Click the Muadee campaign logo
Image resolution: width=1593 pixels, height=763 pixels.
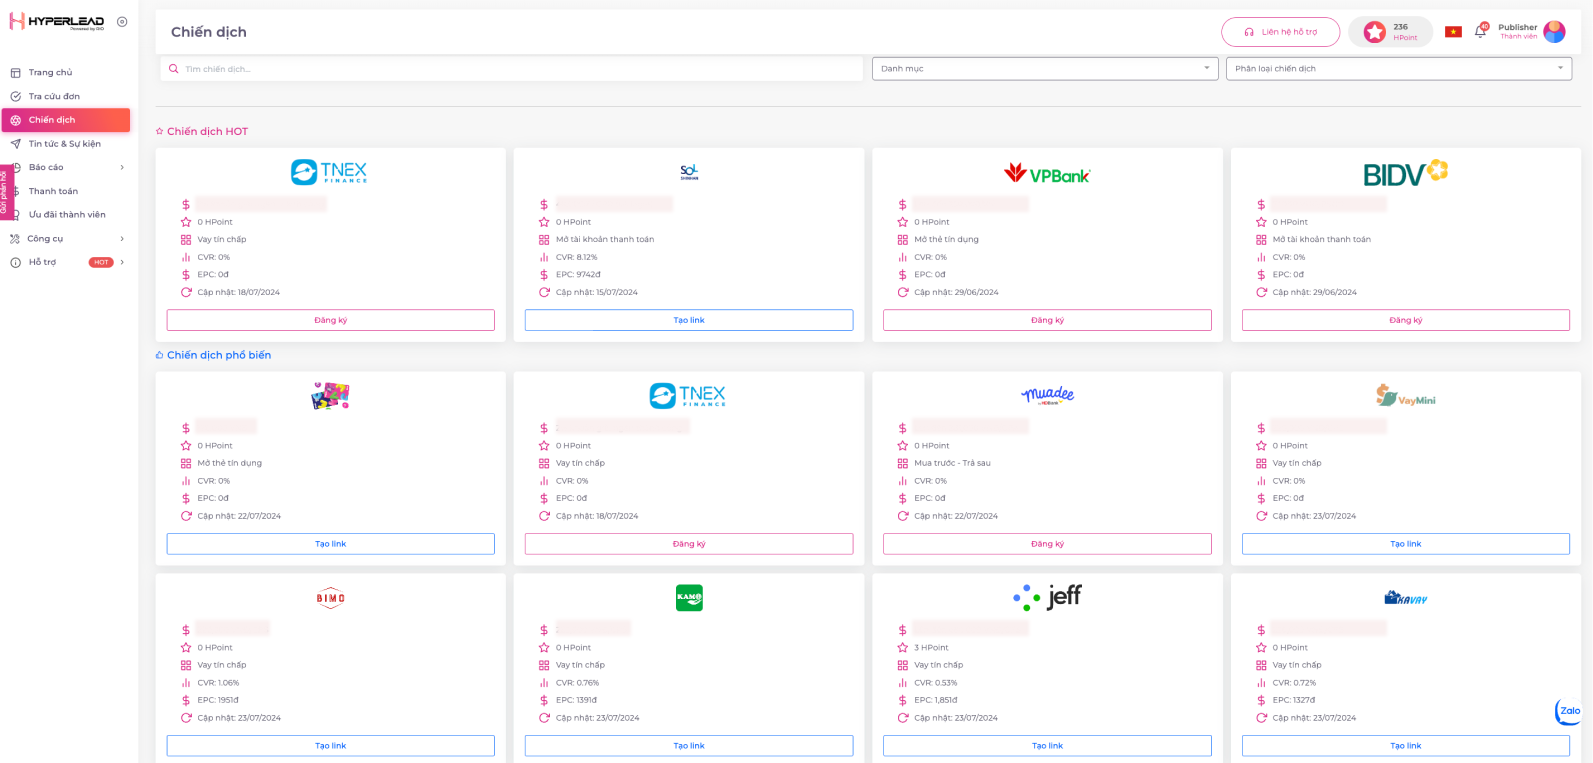tap(1047, 395)
